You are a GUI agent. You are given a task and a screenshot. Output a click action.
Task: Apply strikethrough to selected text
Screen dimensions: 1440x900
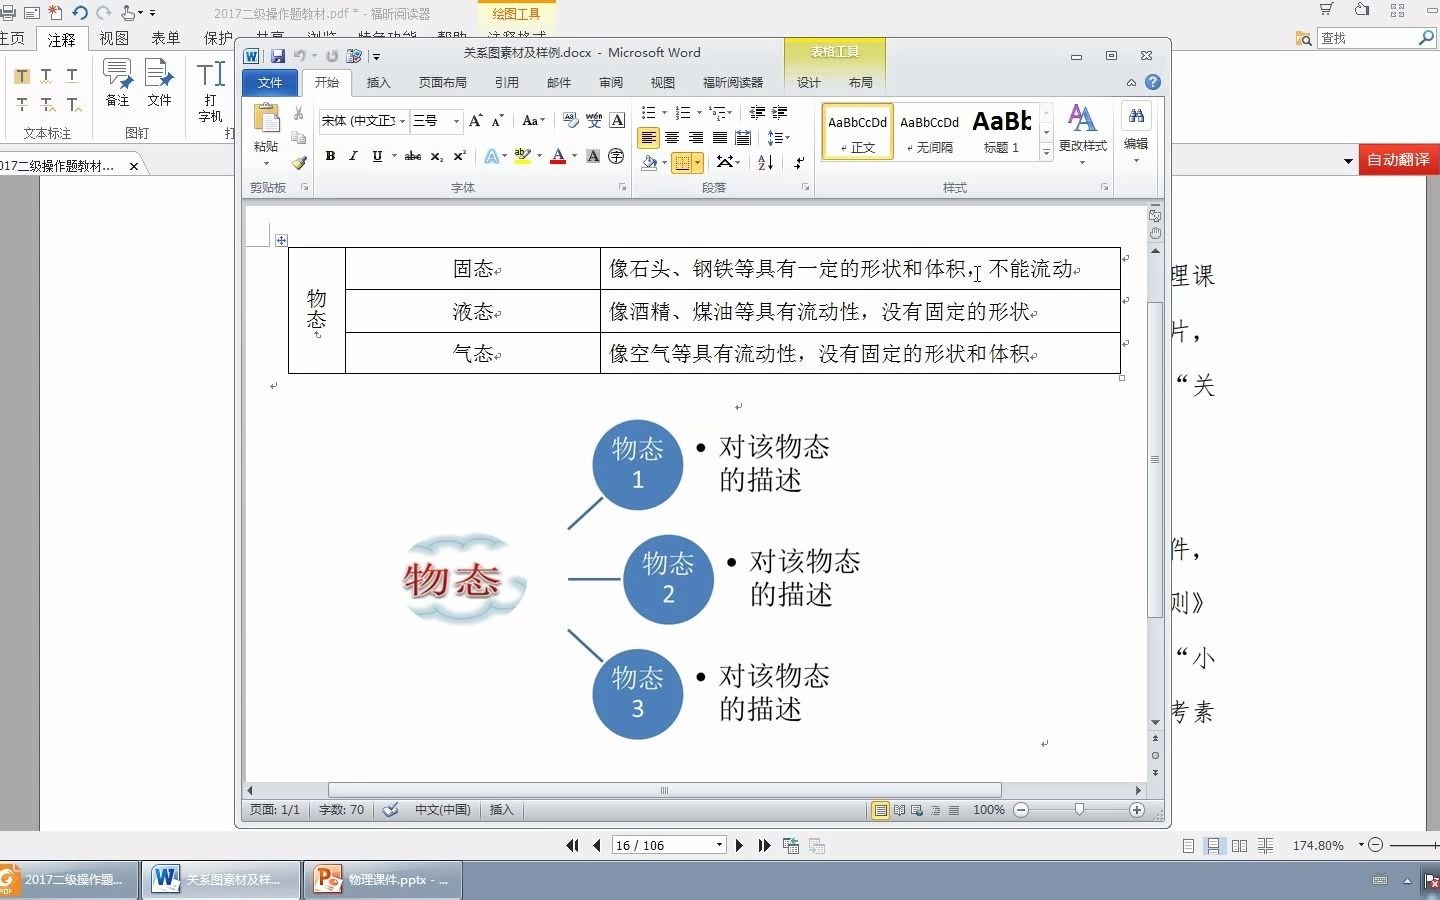coord(413,156)
